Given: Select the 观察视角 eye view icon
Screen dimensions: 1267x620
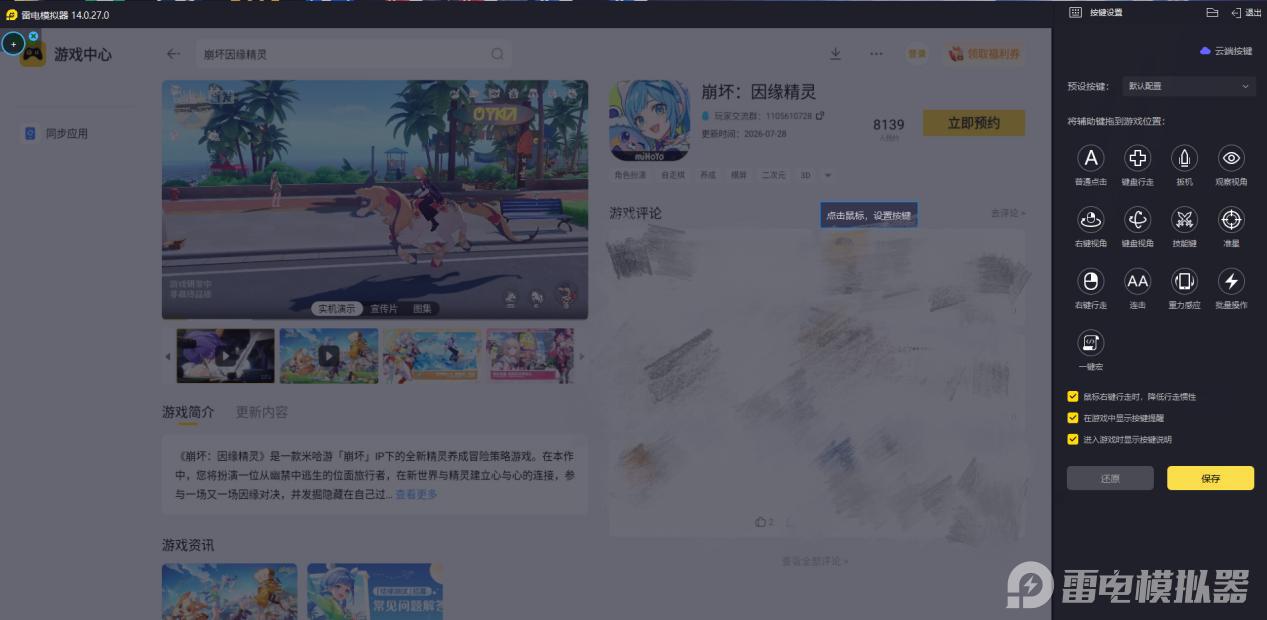Looking at the screenshot, I should click(x=1231, y=158).
